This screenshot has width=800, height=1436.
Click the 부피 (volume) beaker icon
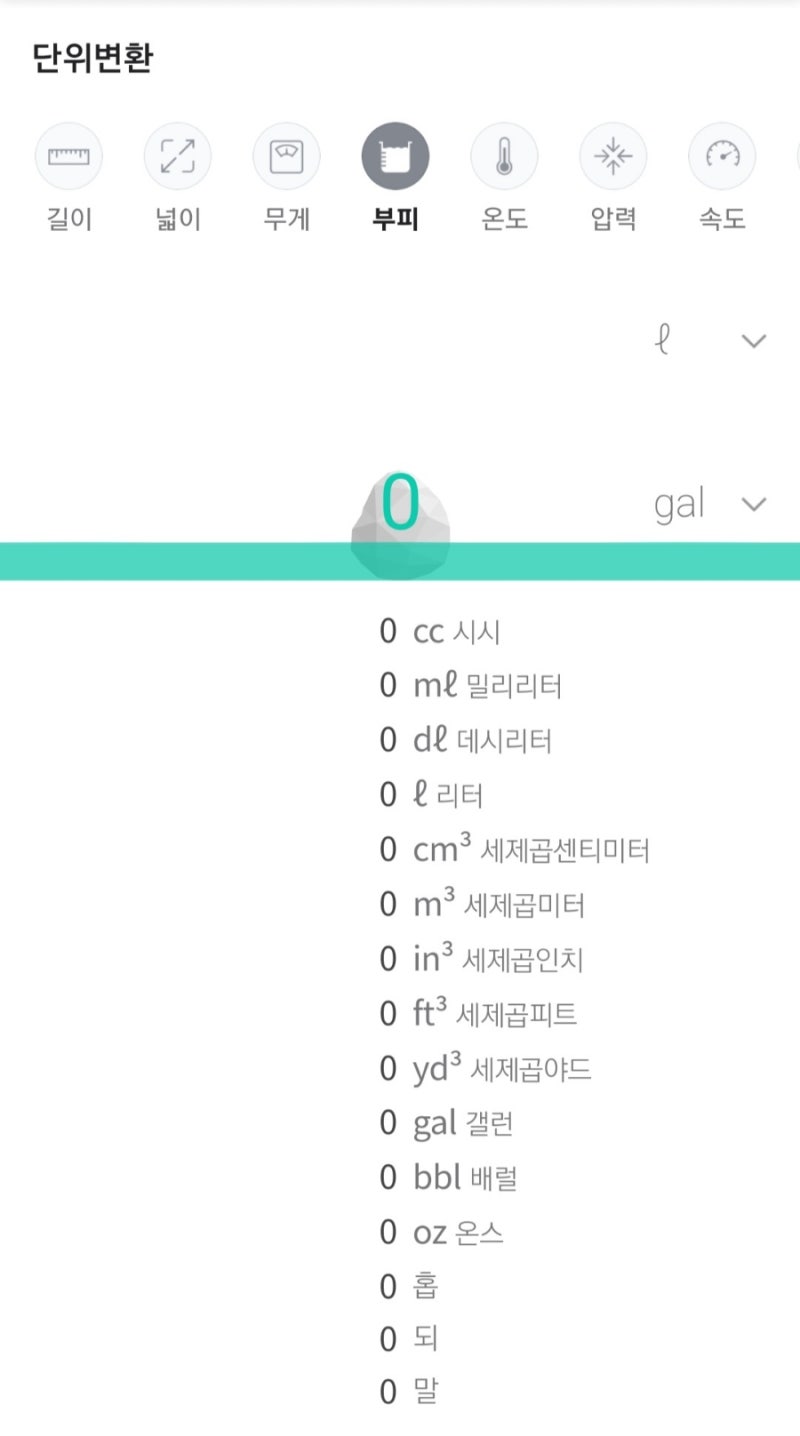click(x=396, y=156)
